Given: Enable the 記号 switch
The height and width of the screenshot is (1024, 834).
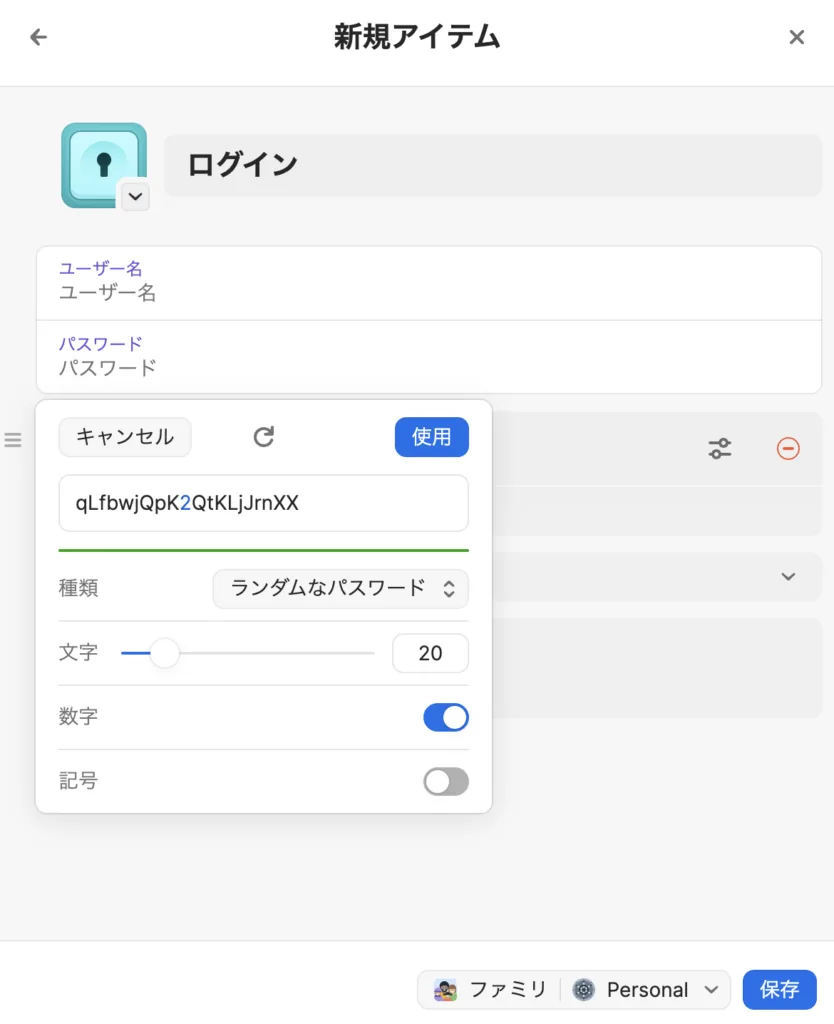Looking at the screenshot, I should click(x=446, y=781).
